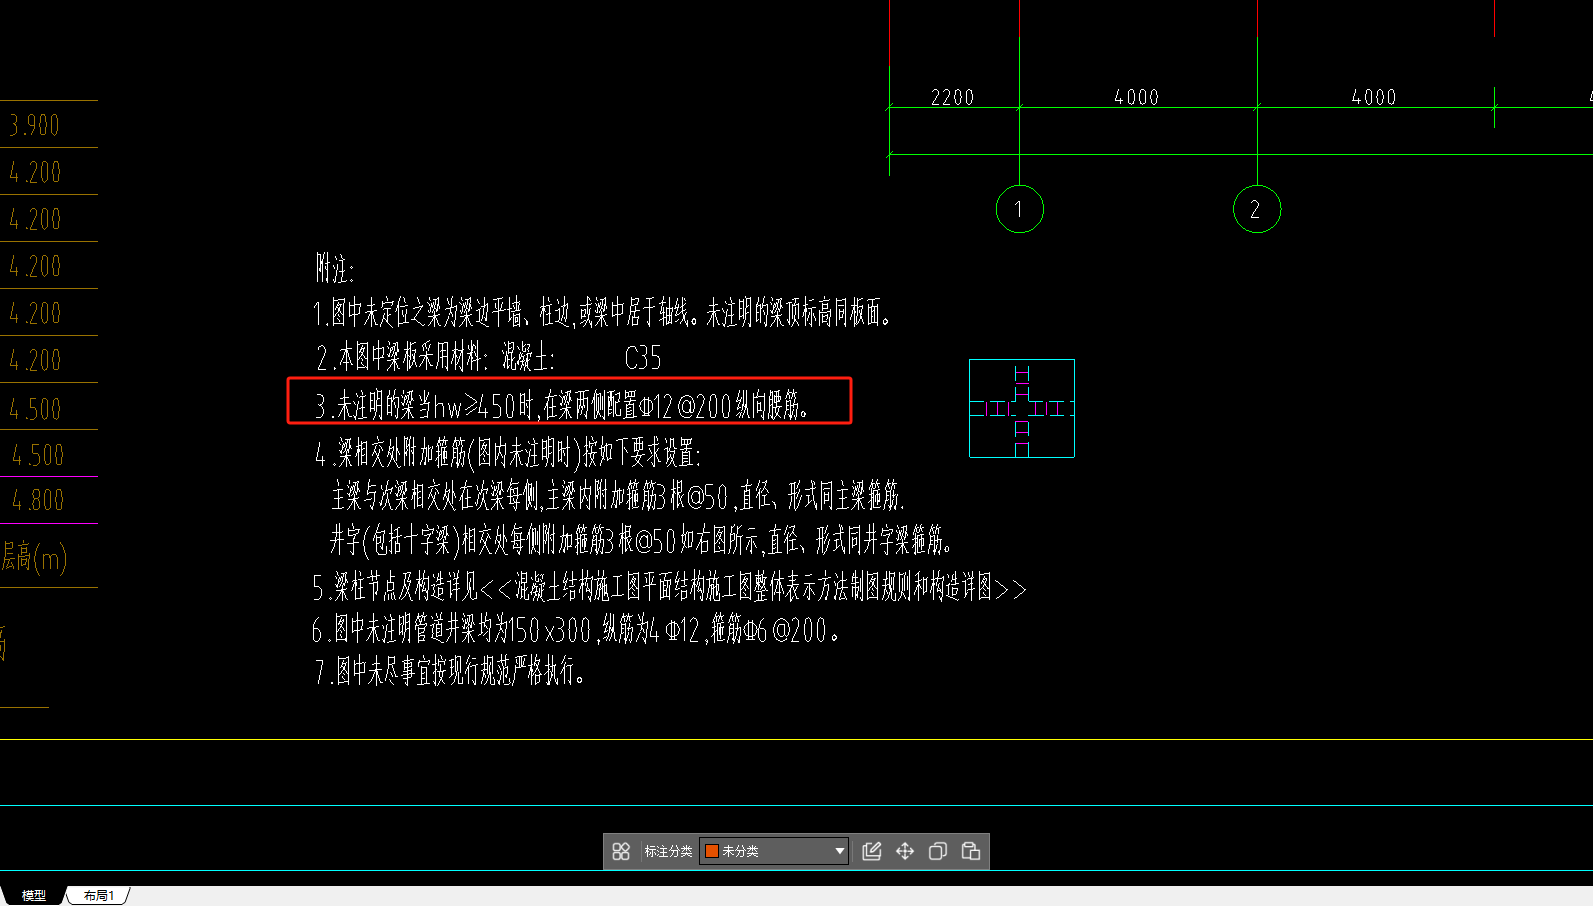Select note 7 图中未尽事宜 text
Viewport: 1593px width, 906px height.
449,671
